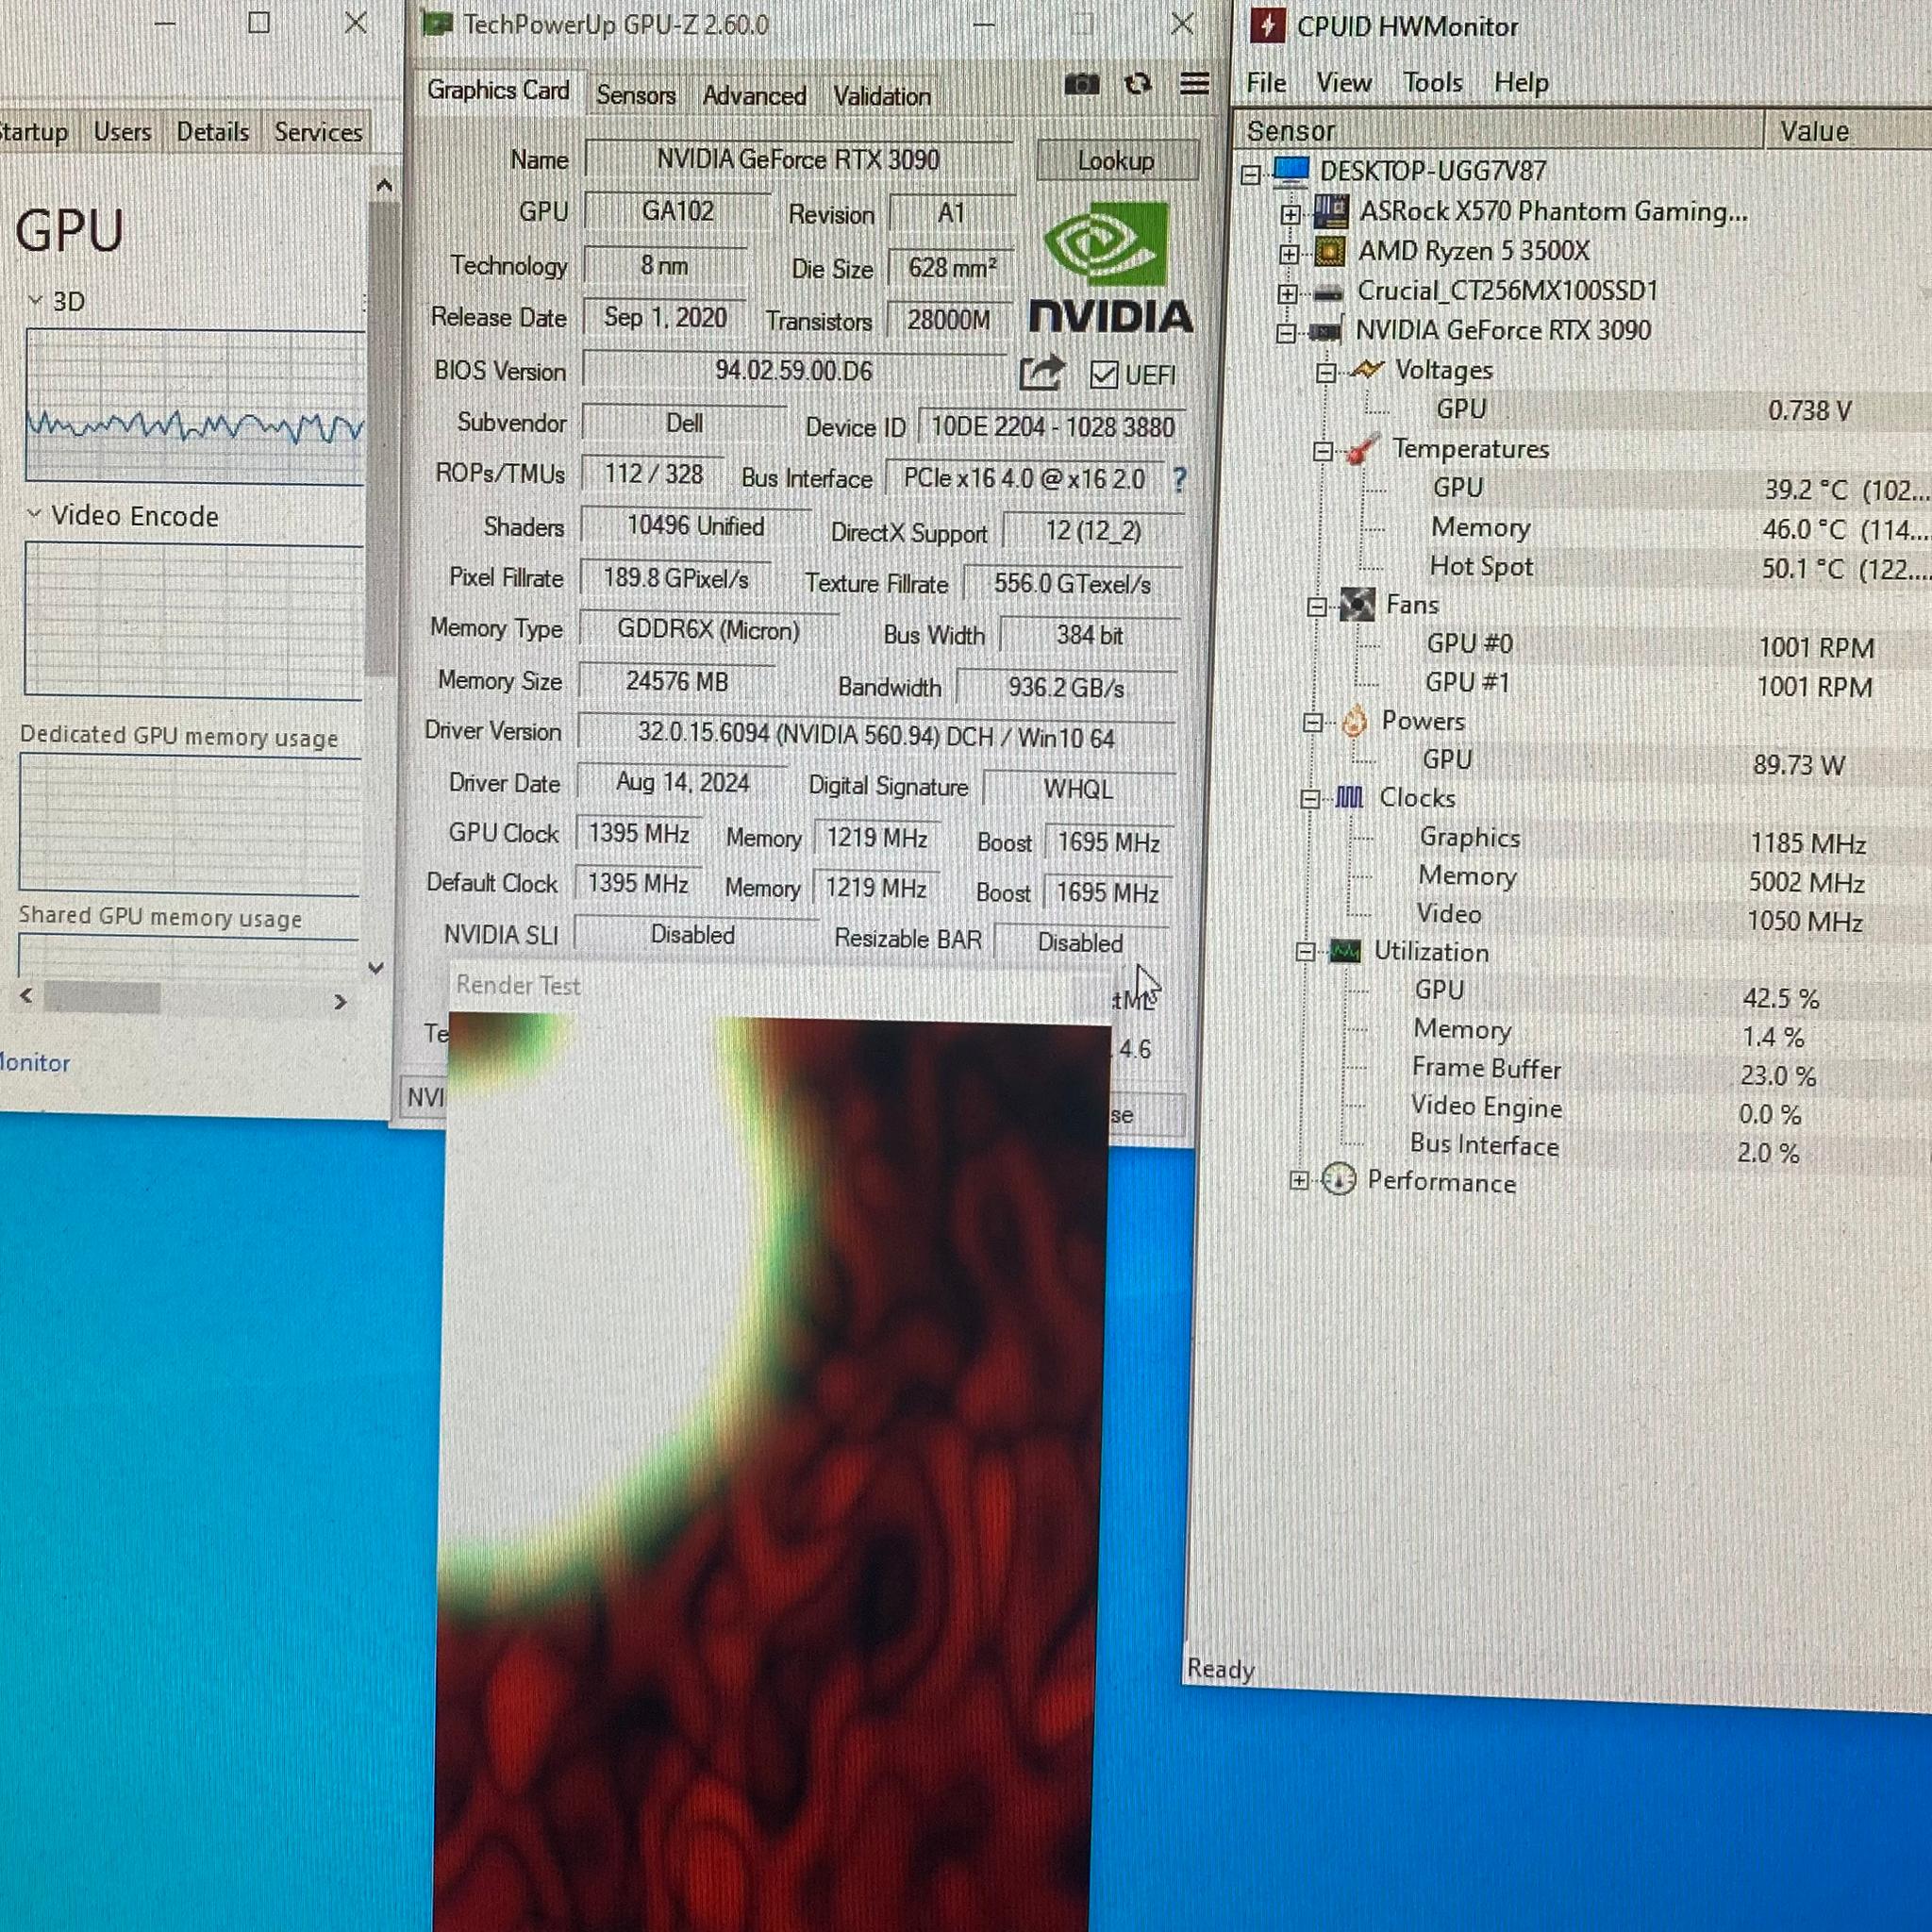
Task: Click the Render Test window title bar
Action: pos(780,990)
